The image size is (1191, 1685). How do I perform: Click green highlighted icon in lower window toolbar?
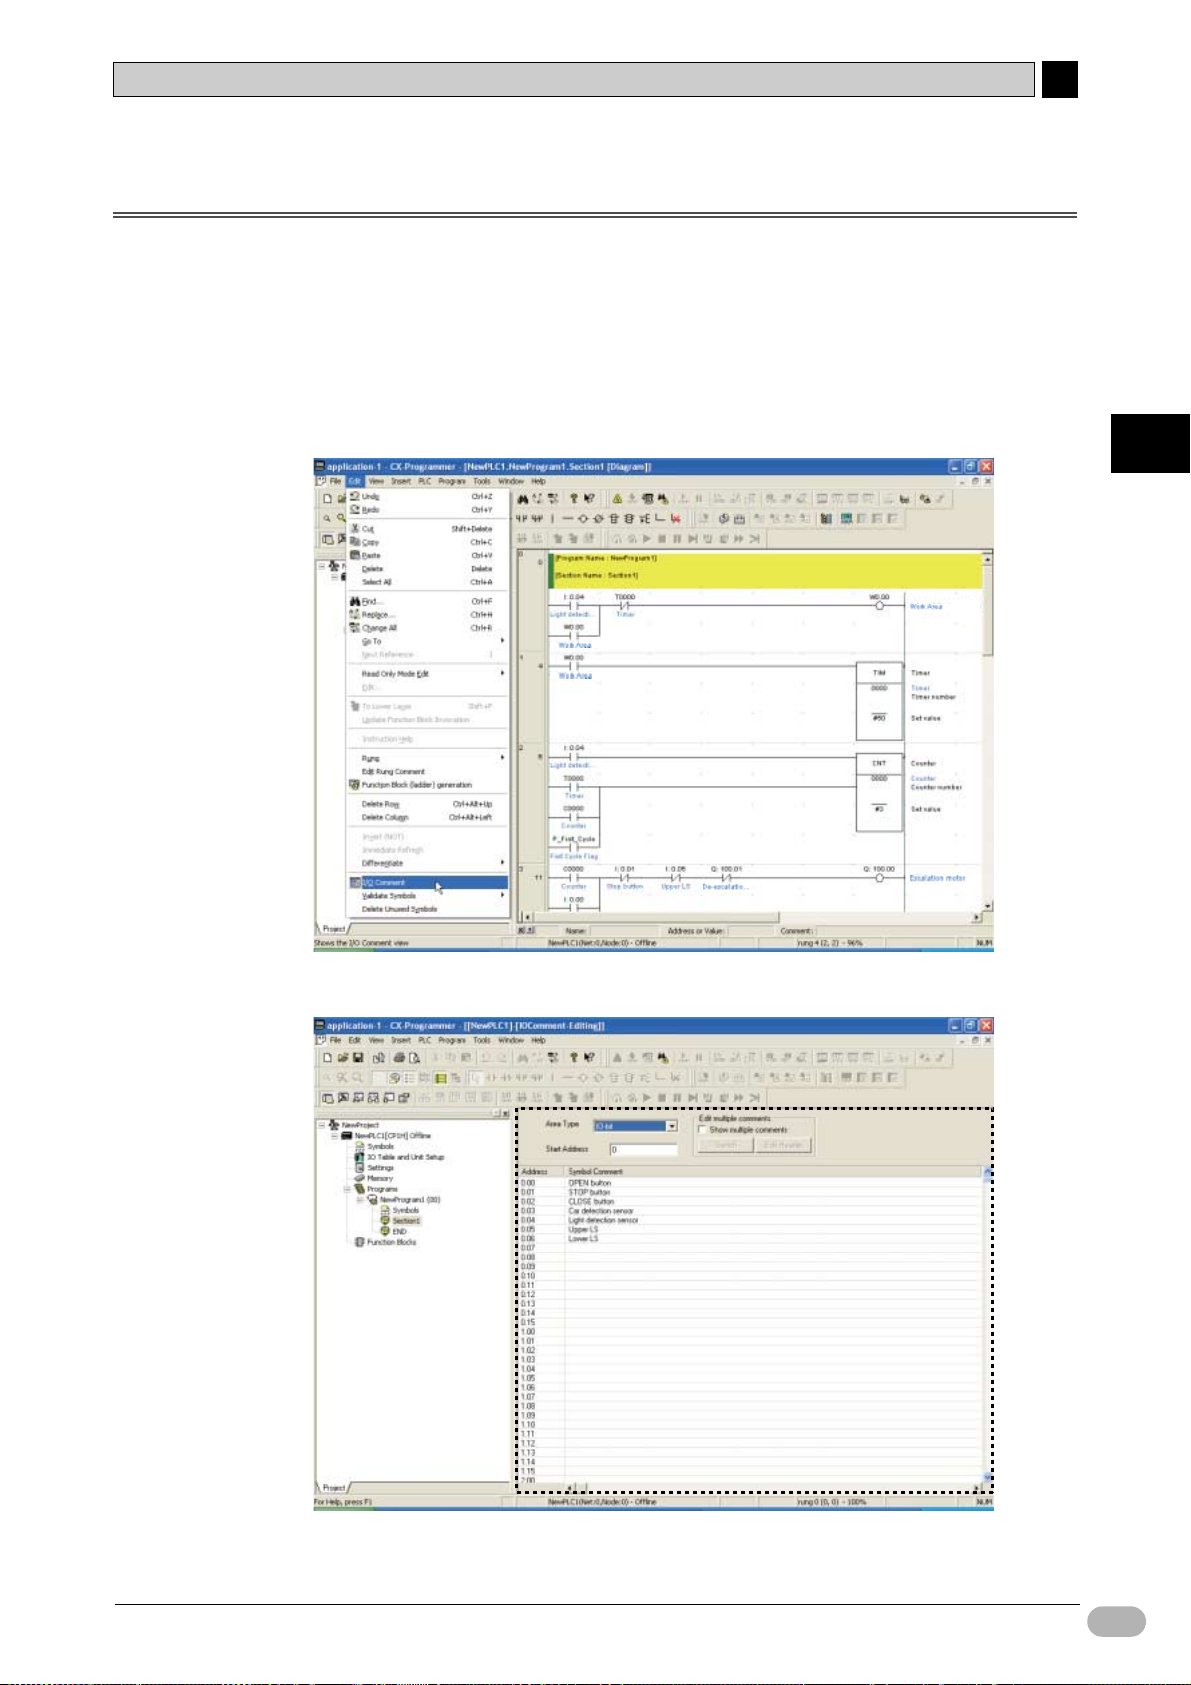click(441, 1077)
